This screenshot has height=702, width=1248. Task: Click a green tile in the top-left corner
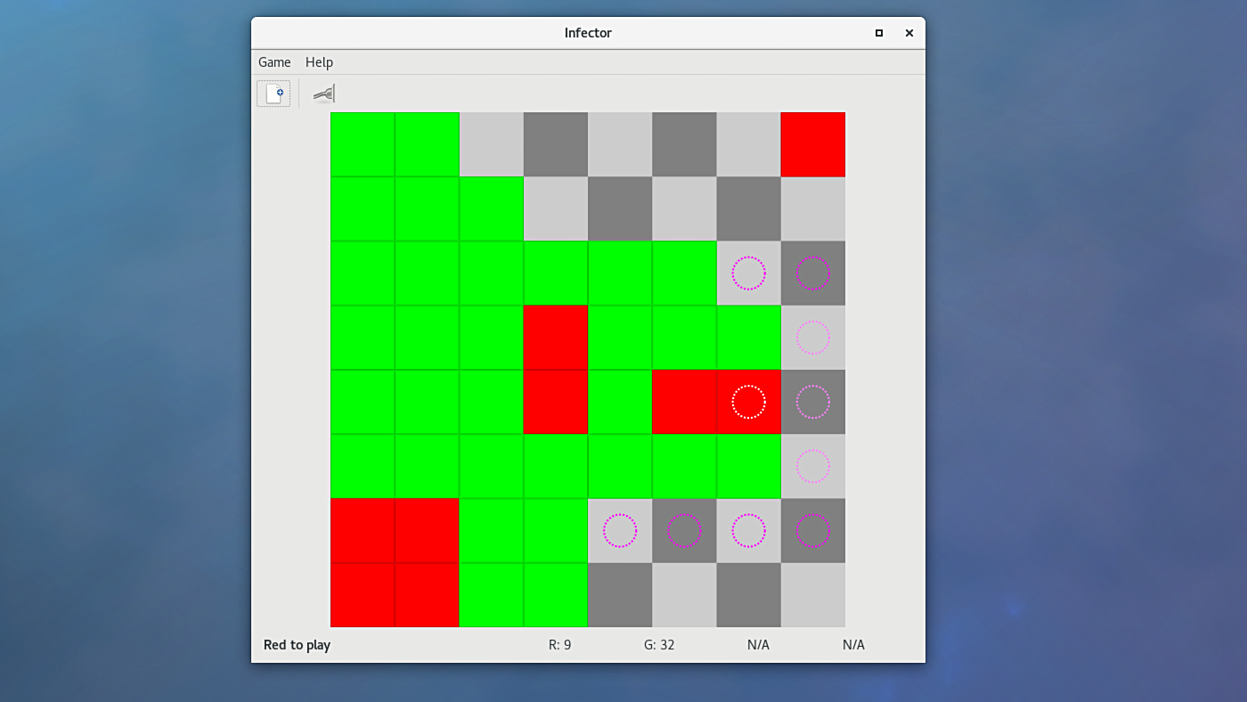click(362, 144)
